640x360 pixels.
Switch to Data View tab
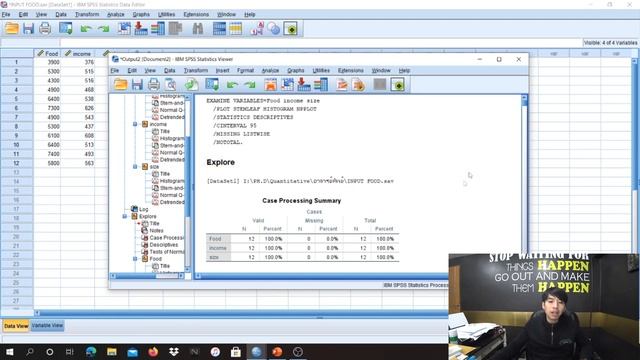coord(16,326)
